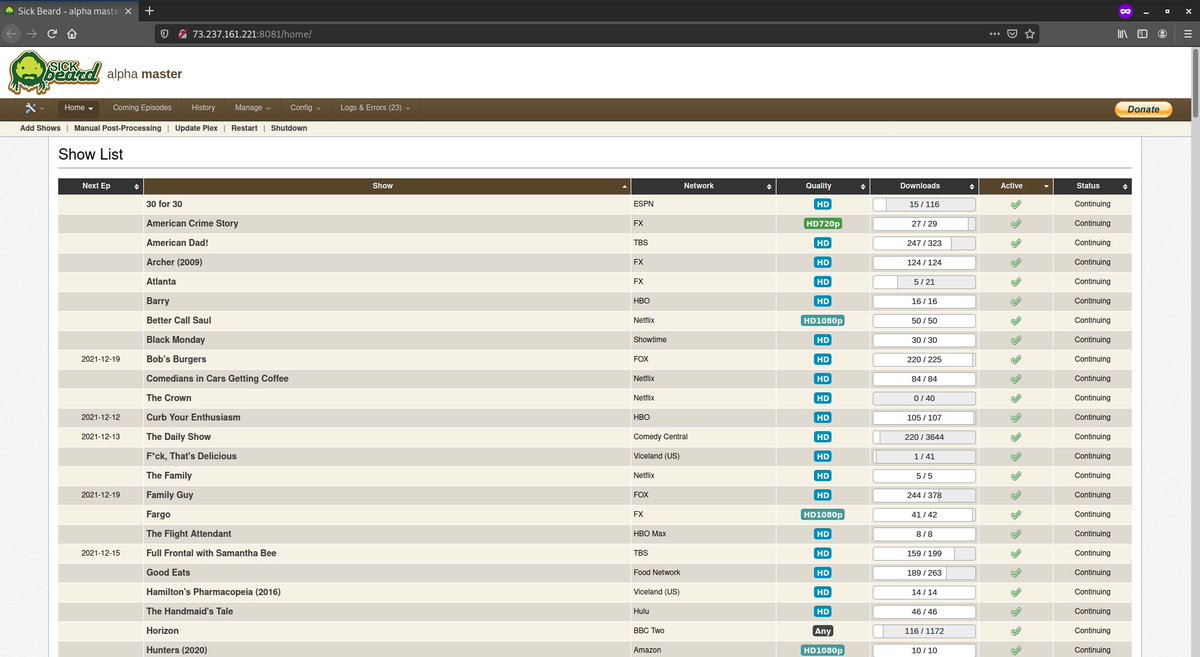Sort table by Network column

[704, 186]
